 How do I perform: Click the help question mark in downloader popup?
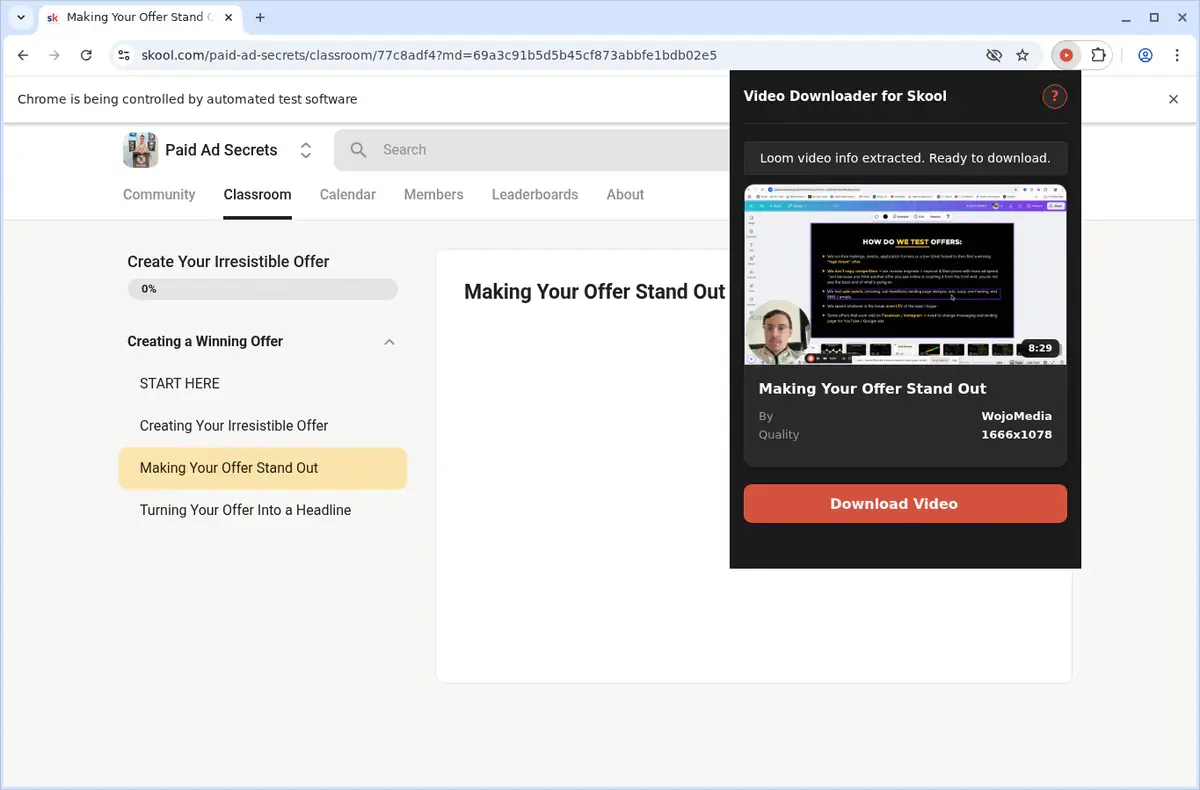(1055, 96)
